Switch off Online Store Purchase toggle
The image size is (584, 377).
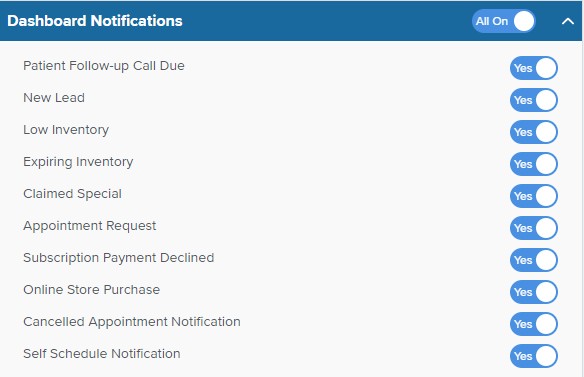point(534,292)
